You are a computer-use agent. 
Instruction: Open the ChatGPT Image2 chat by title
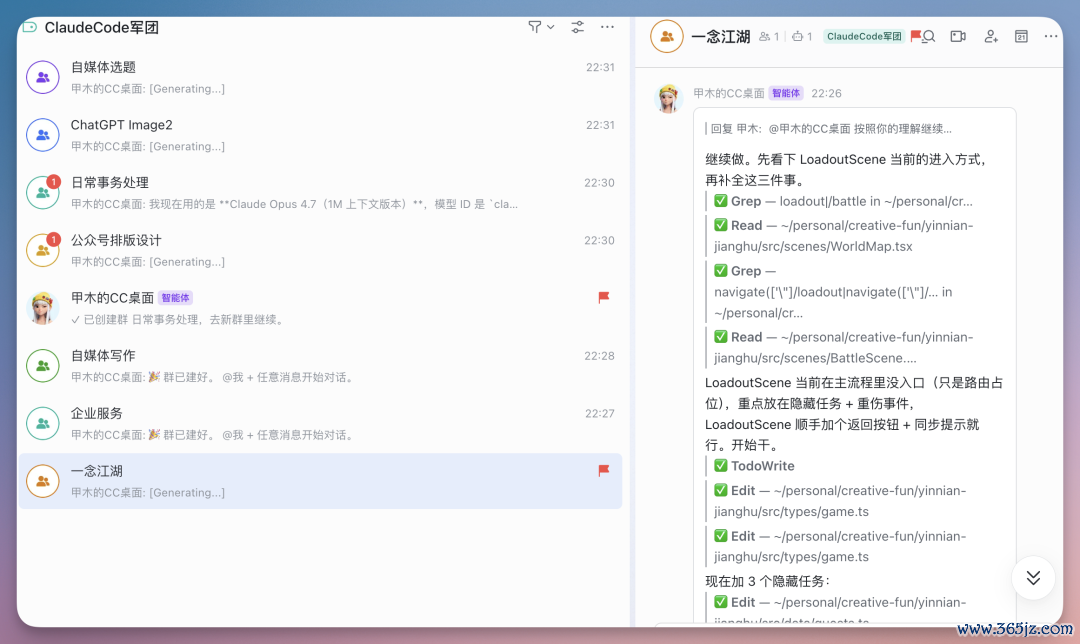[x=121, y=125]
